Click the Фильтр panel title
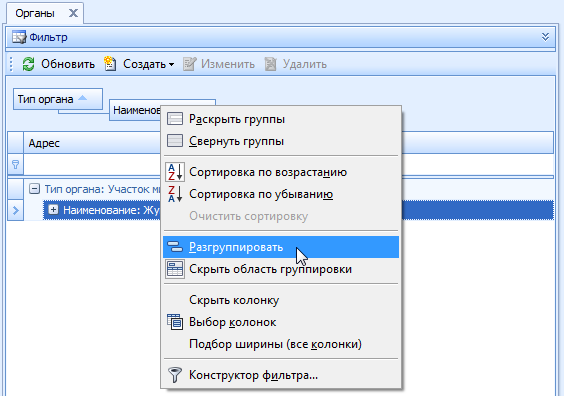This screenshot has height=396, width=564. 48,37
